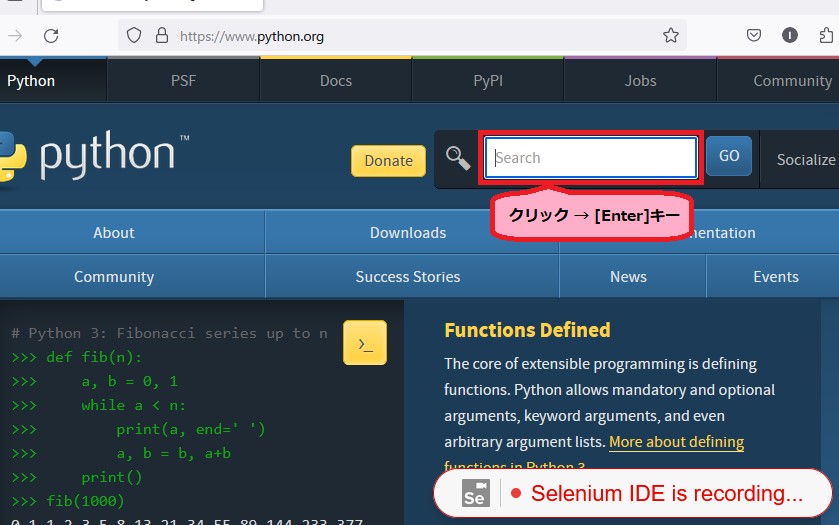This screenshot has height=525, width=839.
Task: Click the browser reload icon
Action: pyautogui.click(x=51, y=36)
